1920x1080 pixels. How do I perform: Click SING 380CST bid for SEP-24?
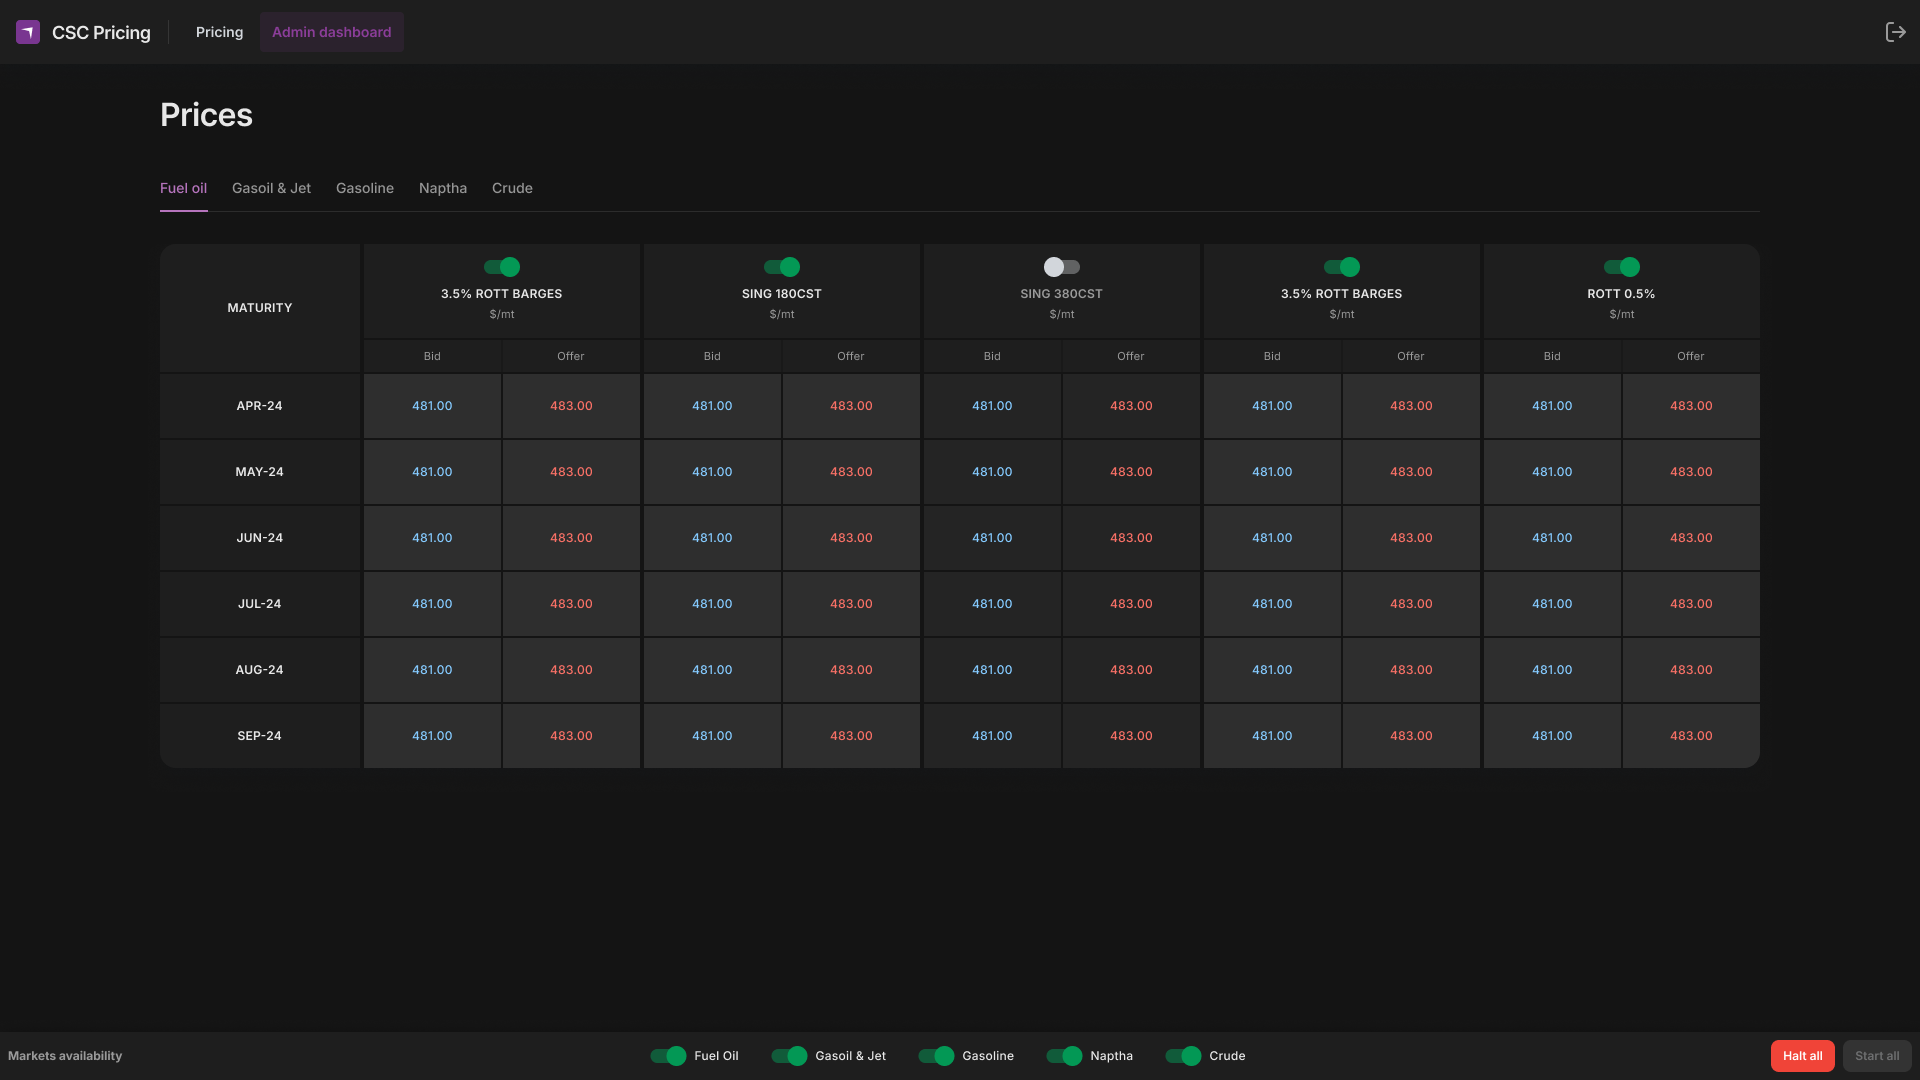[x=992, y=736]
